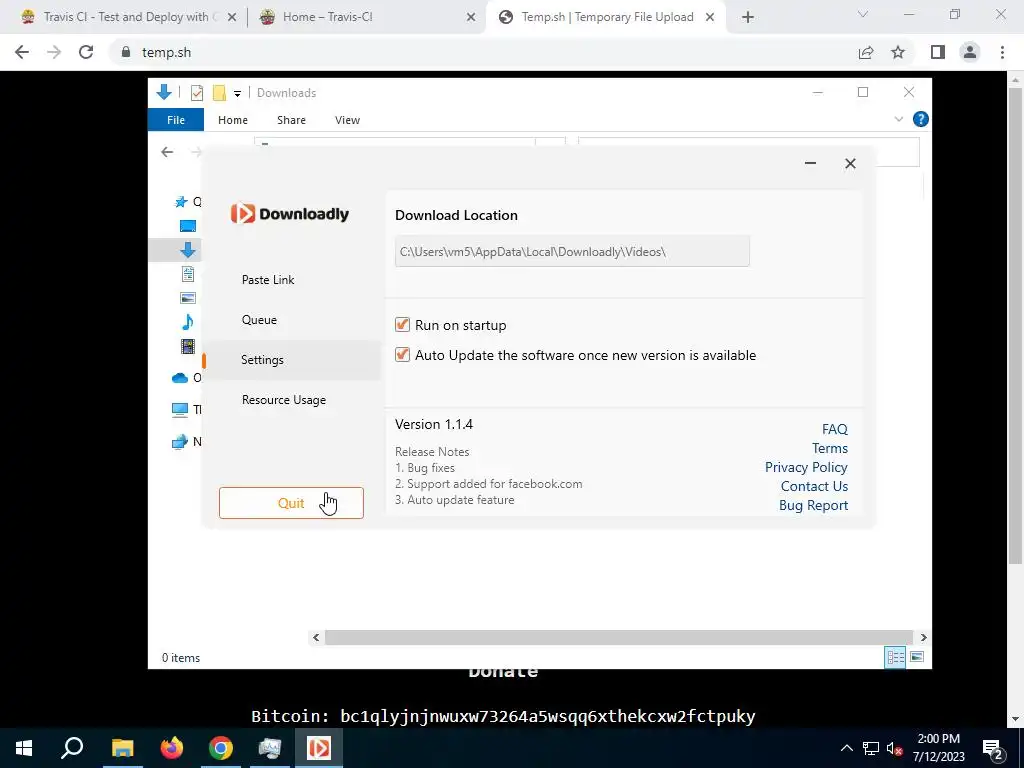
Task: Open View tab in Downloads explorer
Action: tap(347, 120)
